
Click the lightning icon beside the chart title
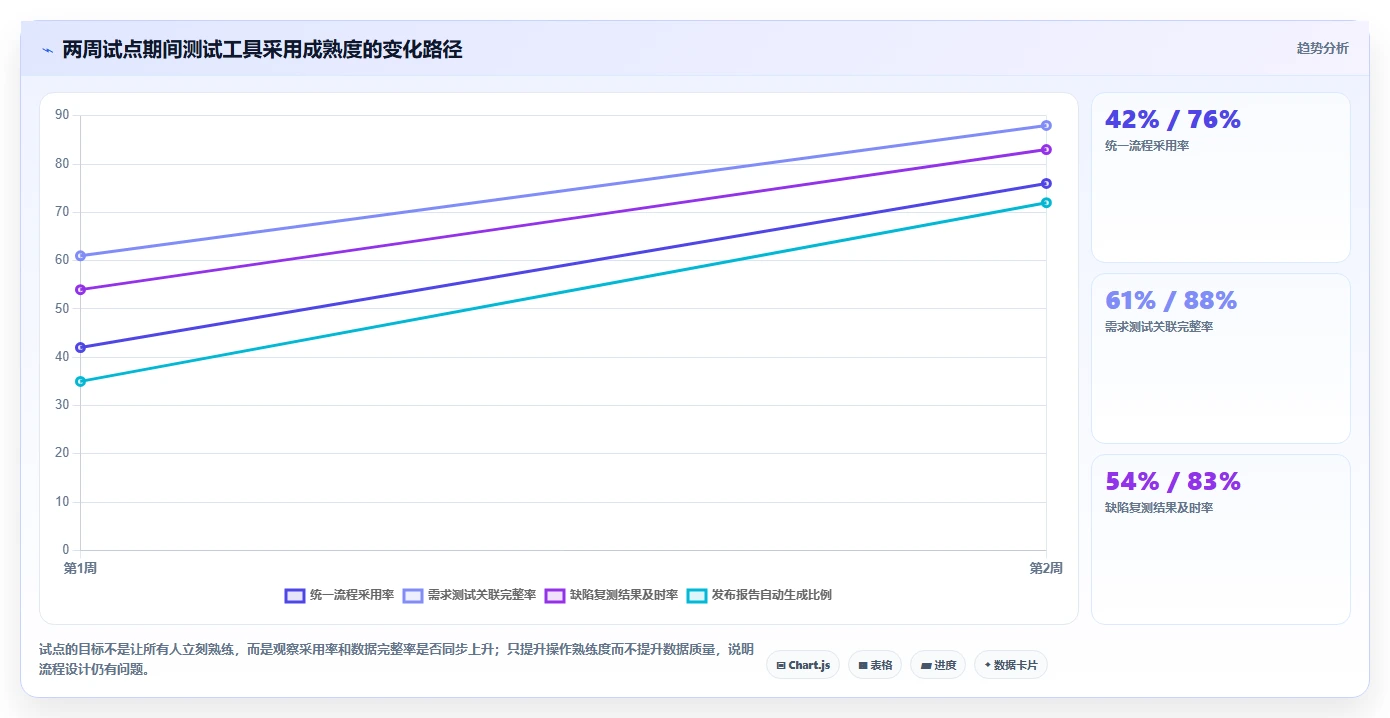point(47,50)
